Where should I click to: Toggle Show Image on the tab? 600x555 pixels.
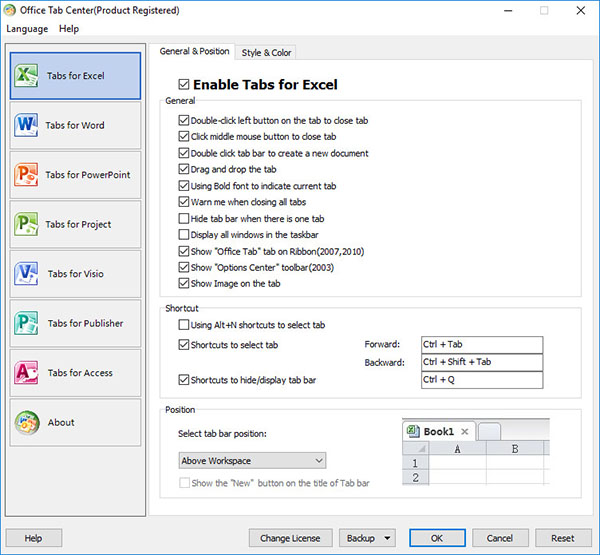coord(184,283)
